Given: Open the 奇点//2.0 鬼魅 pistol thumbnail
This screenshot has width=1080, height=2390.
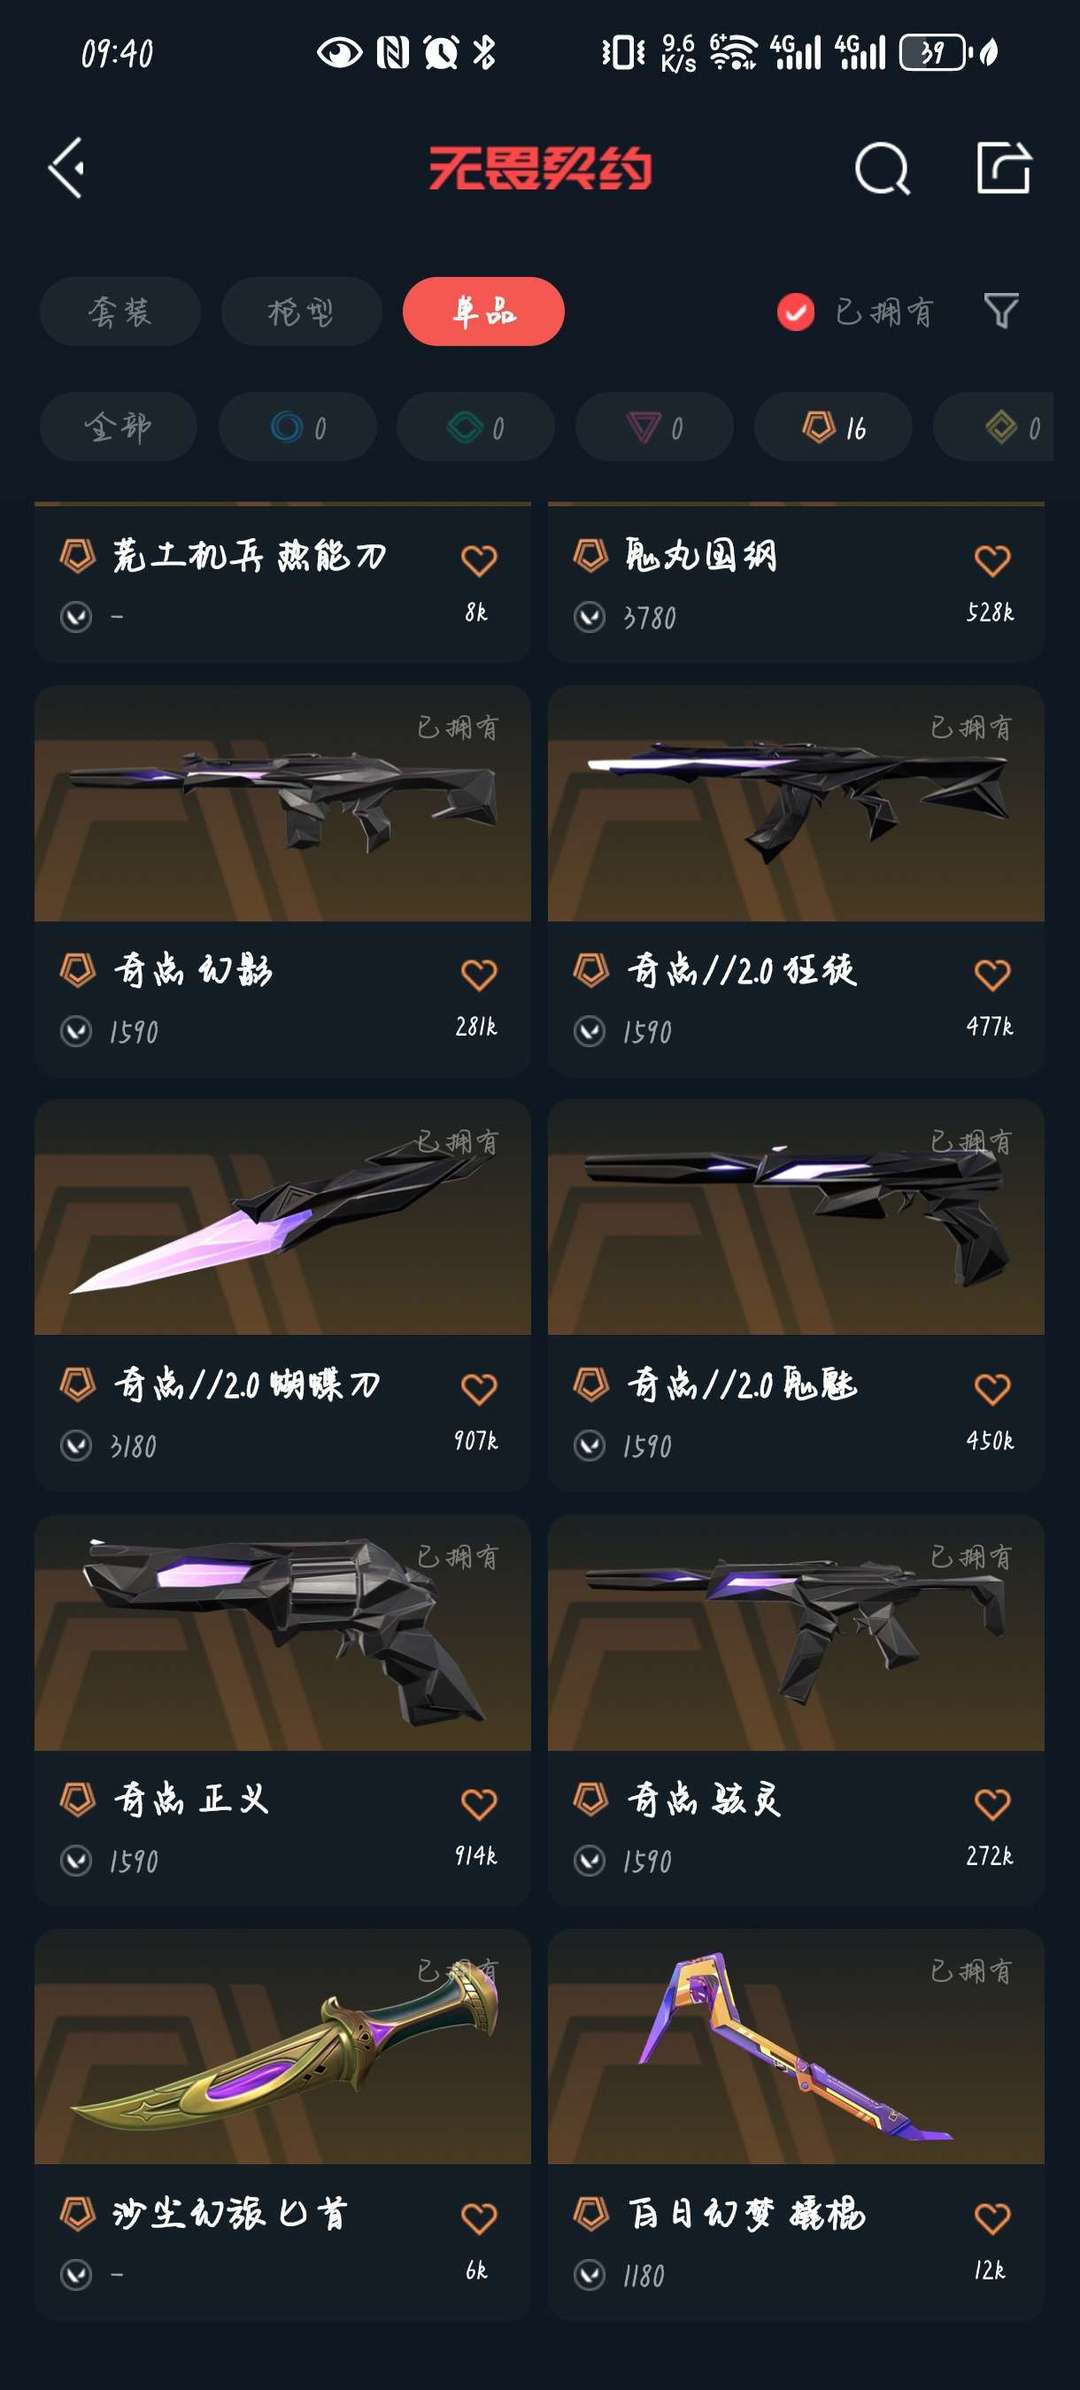Looking at the screenshot, I should (x=796, y=1217).
